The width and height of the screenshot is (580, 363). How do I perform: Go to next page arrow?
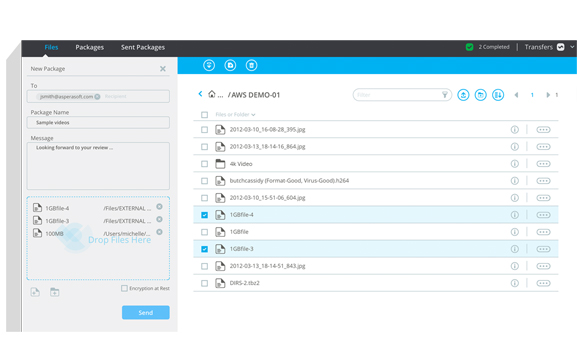[548, 95]
